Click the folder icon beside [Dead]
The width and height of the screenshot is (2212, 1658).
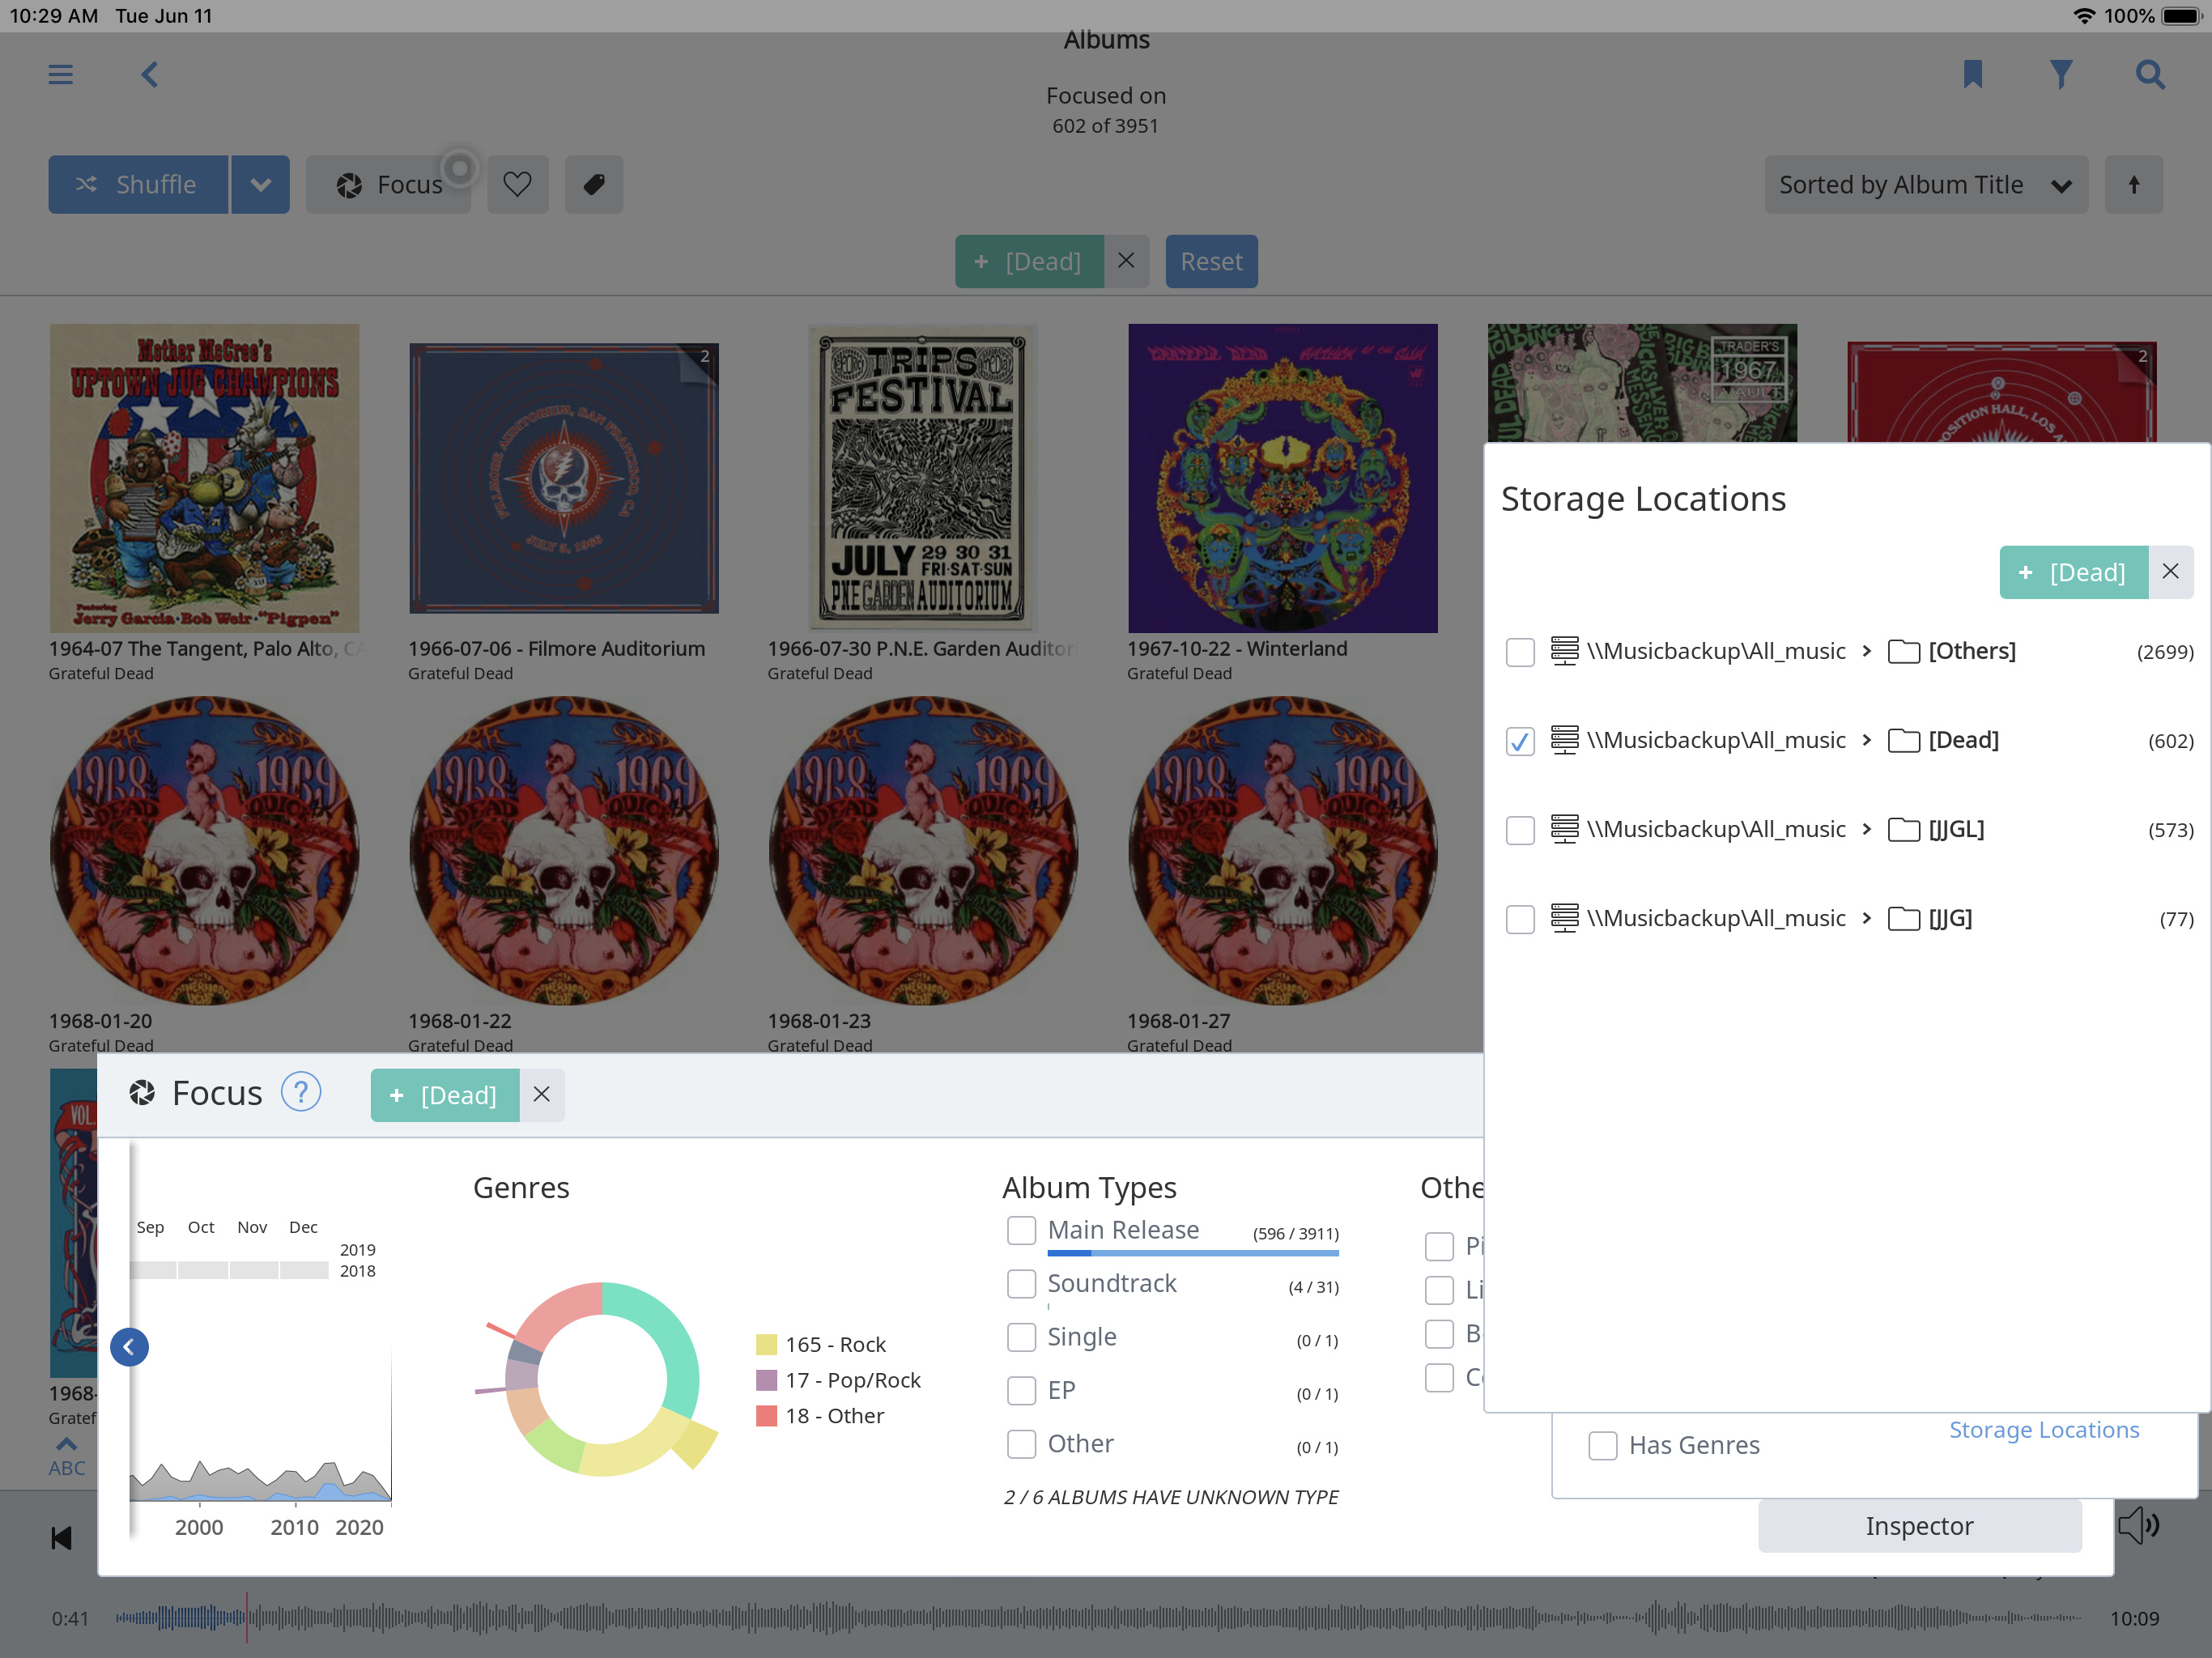pos(1904,741)
